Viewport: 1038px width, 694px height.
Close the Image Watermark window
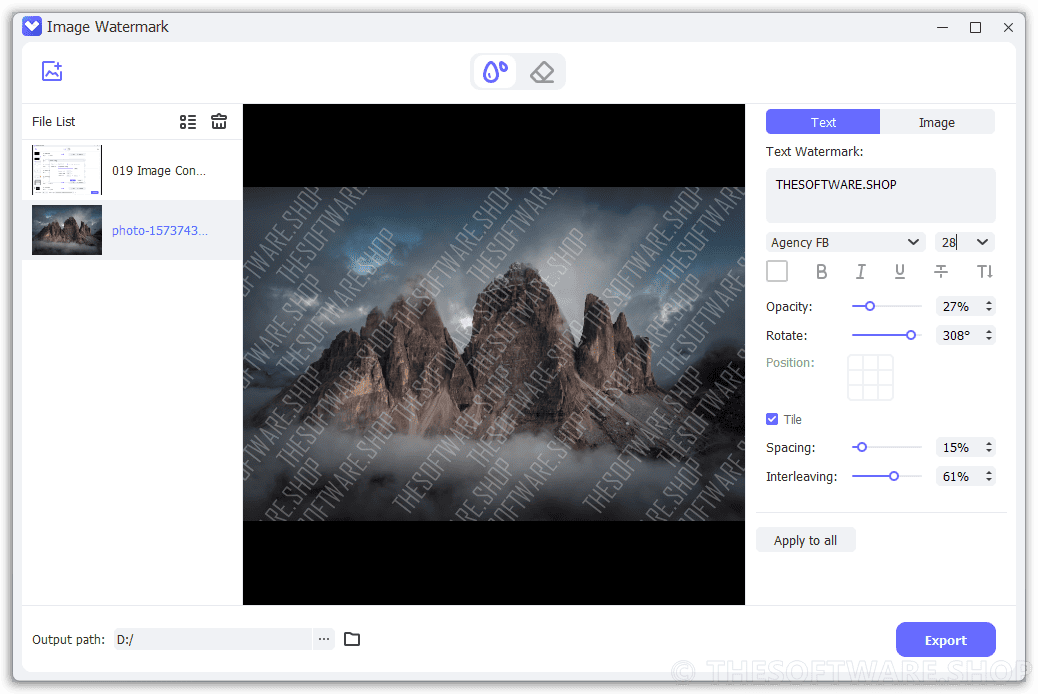pos(1008,27)
